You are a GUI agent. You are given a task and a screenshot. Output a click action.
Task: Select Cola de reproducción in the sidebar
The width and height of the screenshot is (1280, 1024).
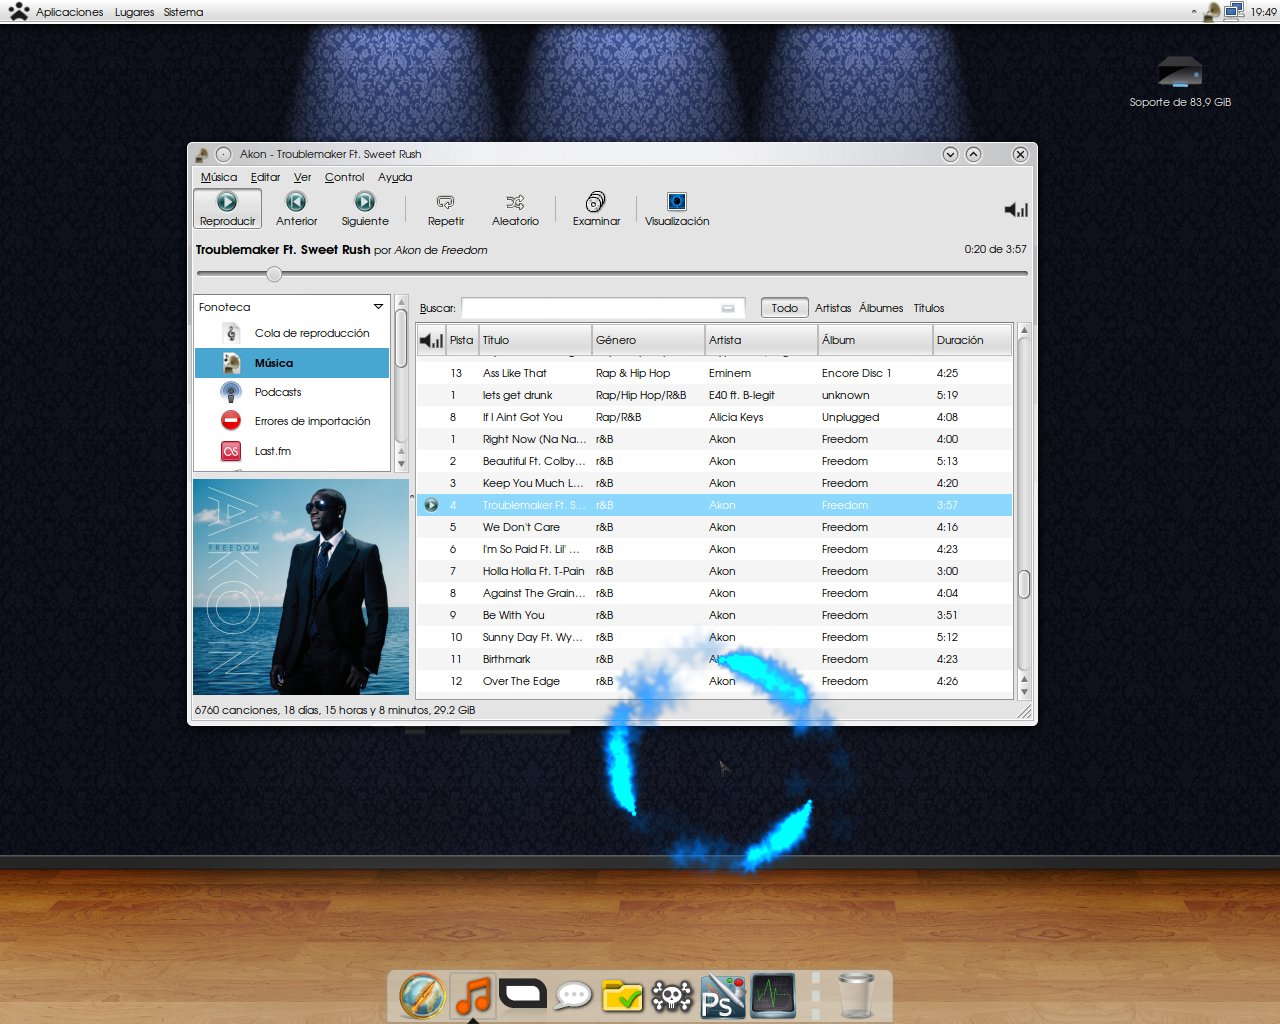(x=292, y=333)
